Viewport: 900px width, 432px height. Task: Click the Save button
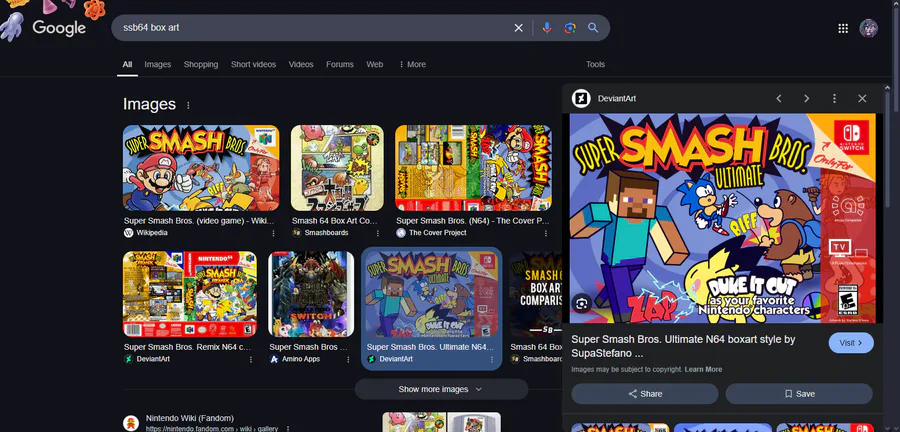[799, 394]
